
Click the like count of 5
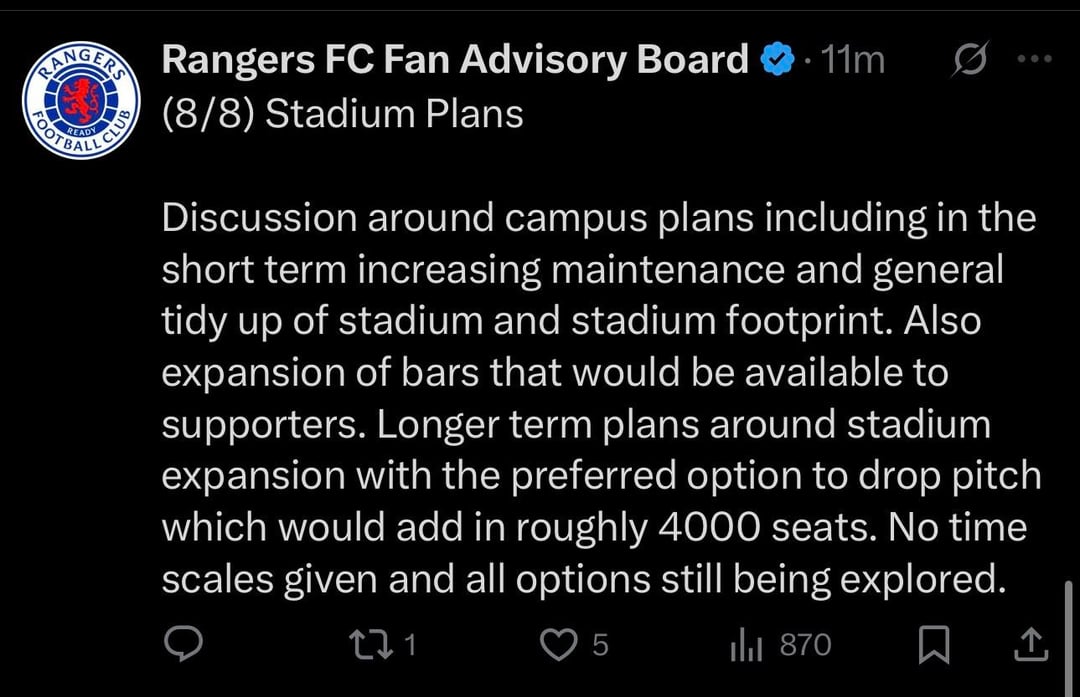[x=600, y=646]
